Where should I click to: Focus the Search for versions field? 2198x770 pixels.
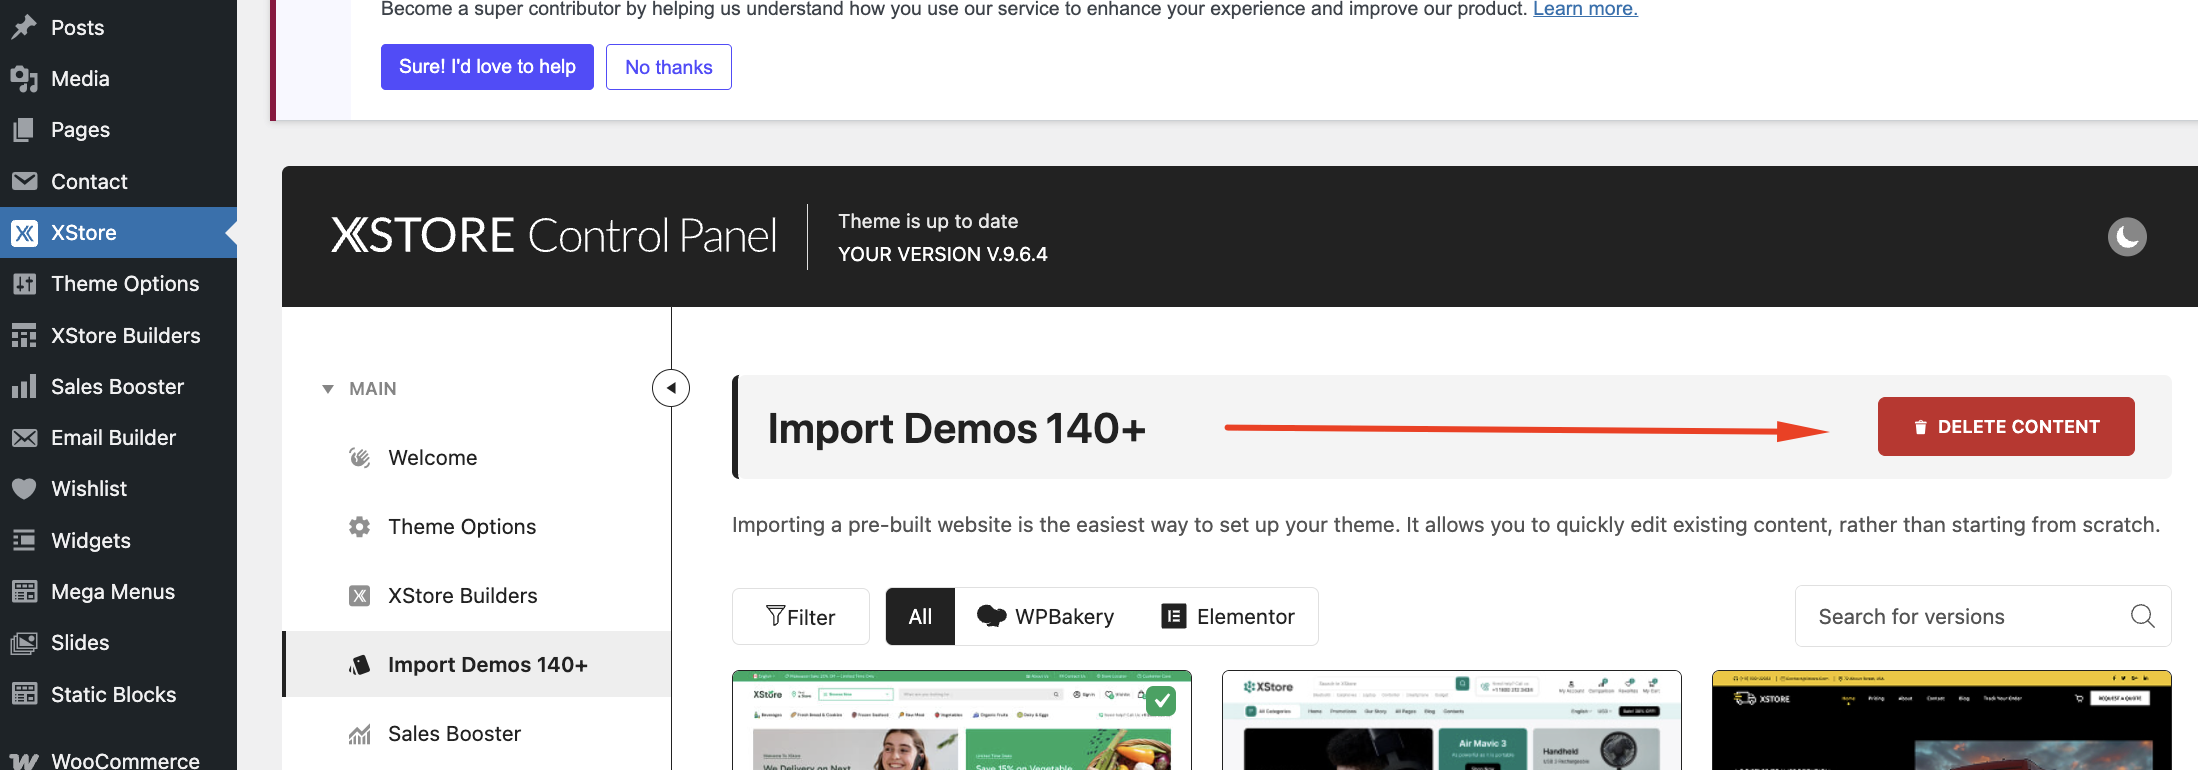[1983, 617]
